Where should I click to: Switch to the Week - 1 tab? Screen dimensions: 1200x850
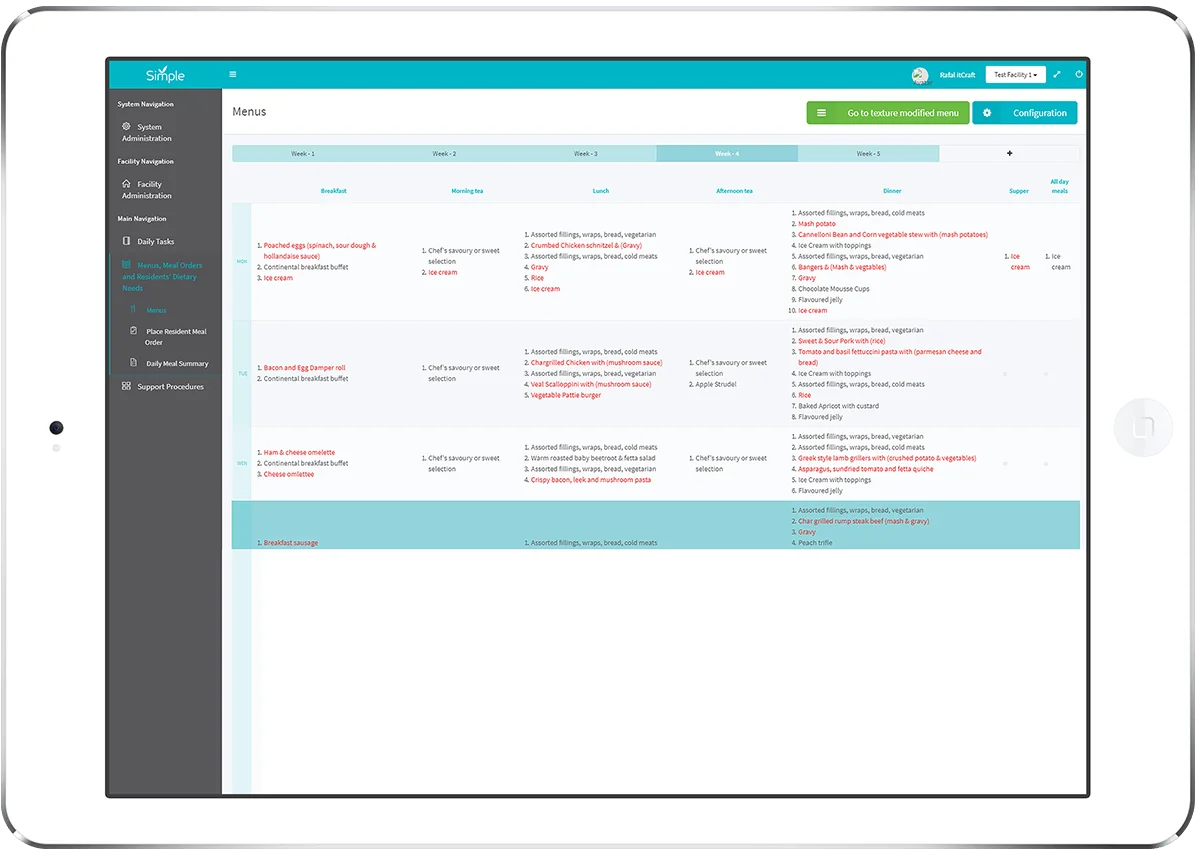click(303, 154)
